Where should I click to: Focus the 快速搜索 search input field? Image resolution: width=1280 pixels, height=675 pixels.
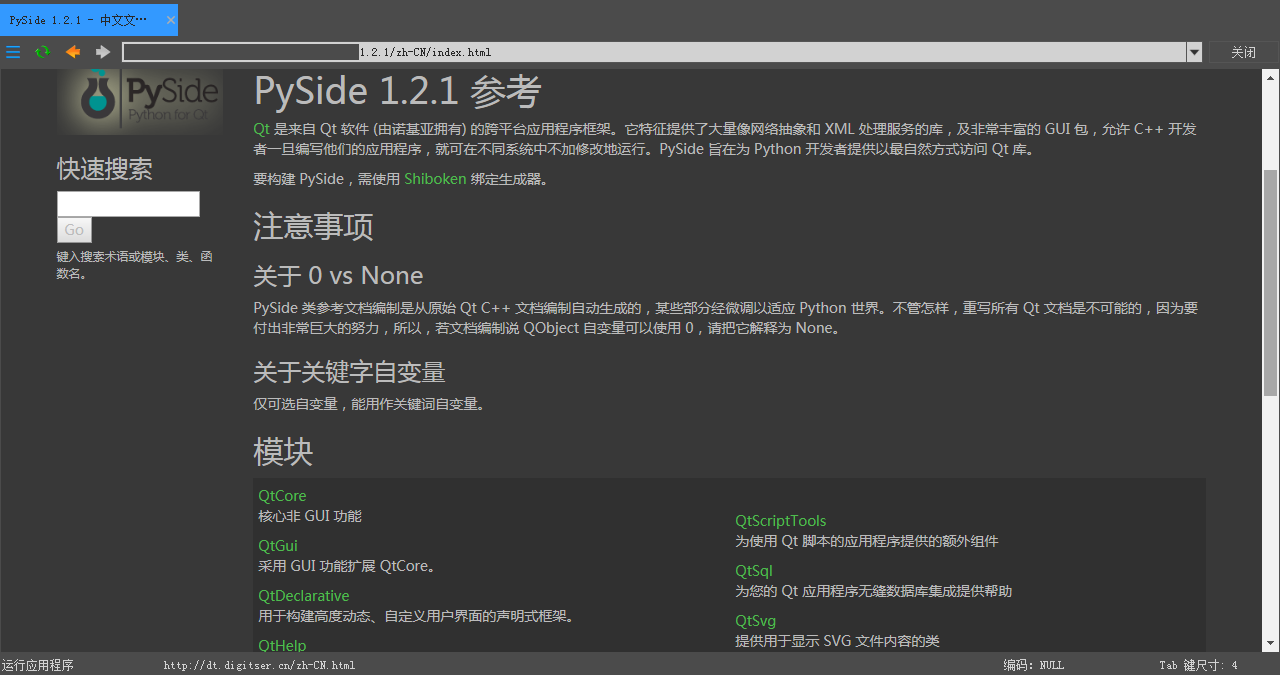pos(128,203)
